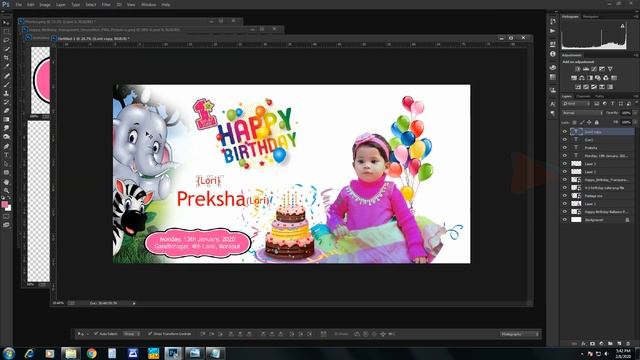
Task: Add Vibrance adjustment icon
Action: pos(610,69)
